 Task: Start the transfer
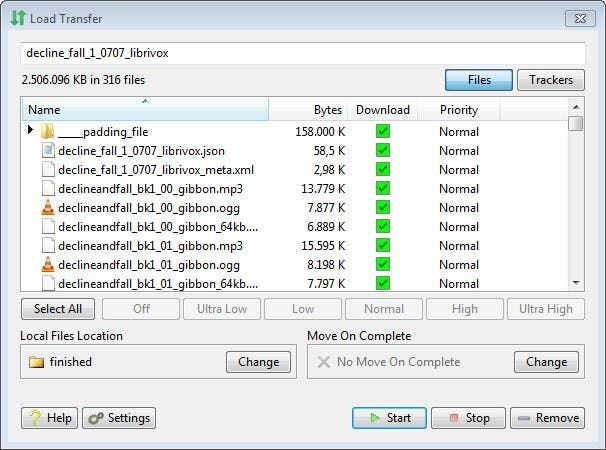coord(390,418)
